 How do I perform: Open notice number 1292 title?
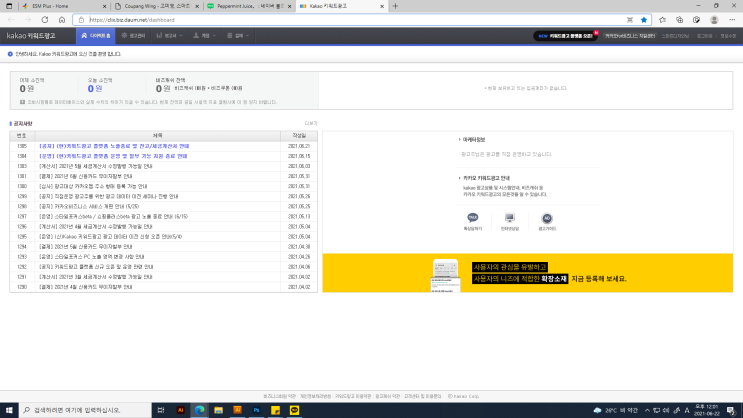pos(96,267)
